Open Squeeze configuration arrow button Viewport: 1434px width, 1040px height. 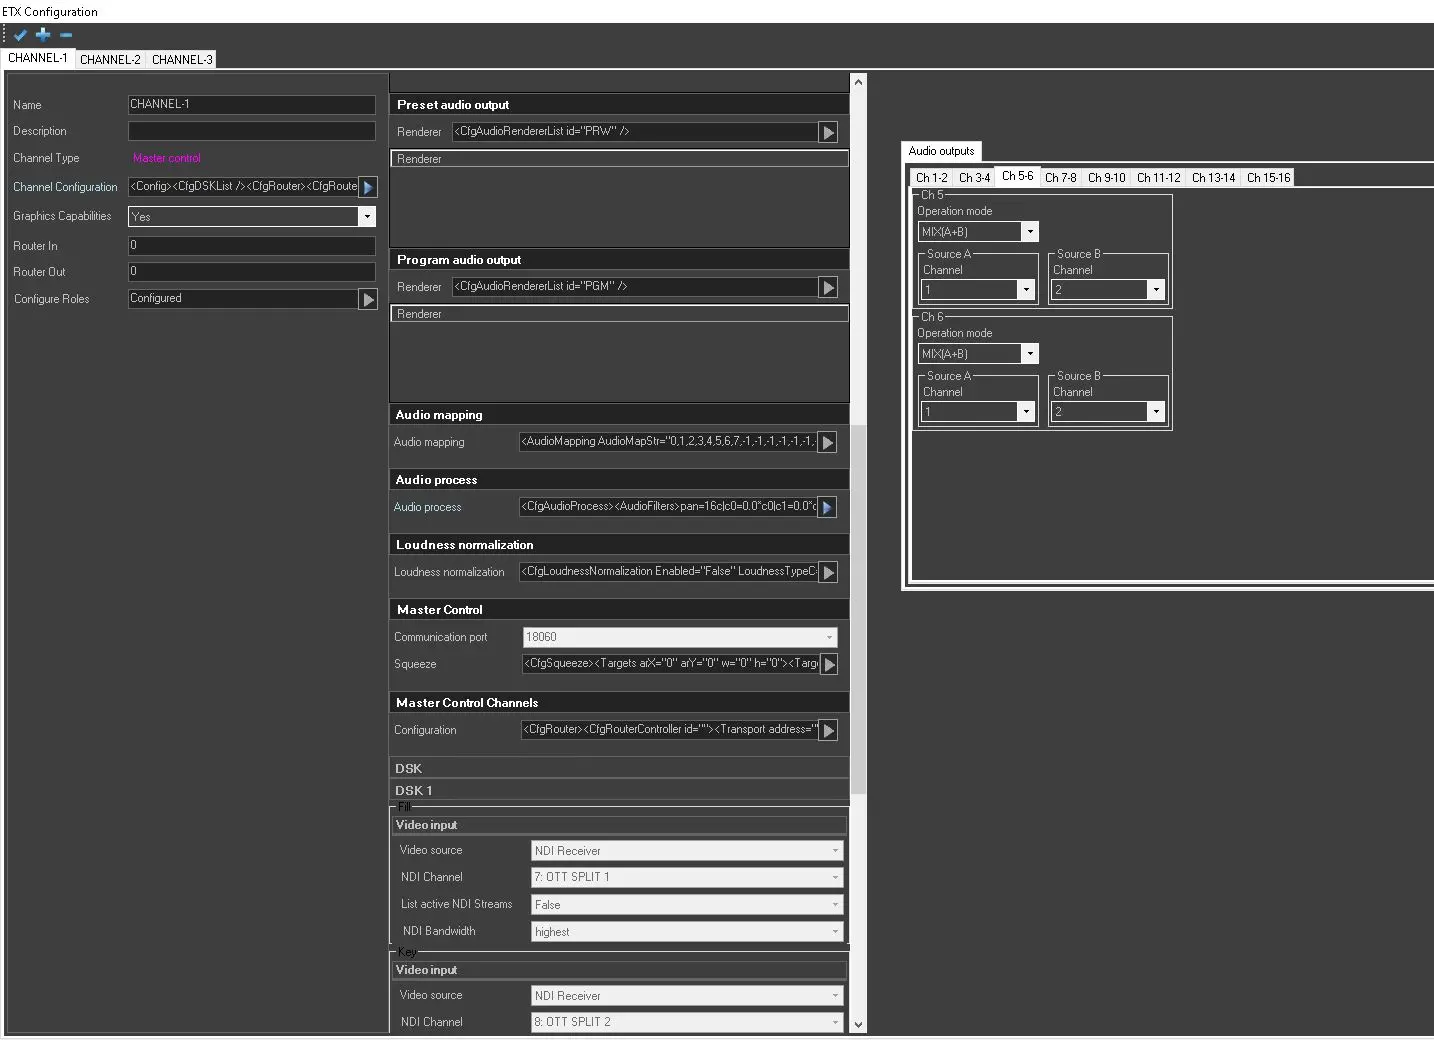coord(828,664)
